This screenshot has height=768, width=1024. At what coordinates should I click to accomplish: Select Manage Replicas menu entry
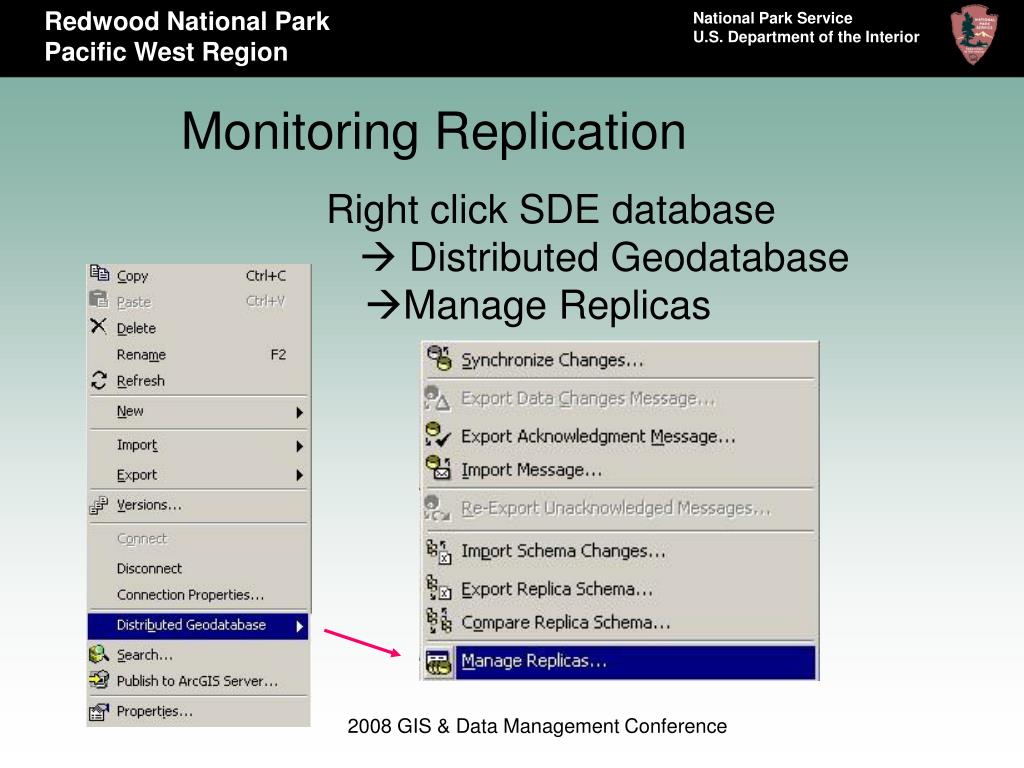point(534,661)
